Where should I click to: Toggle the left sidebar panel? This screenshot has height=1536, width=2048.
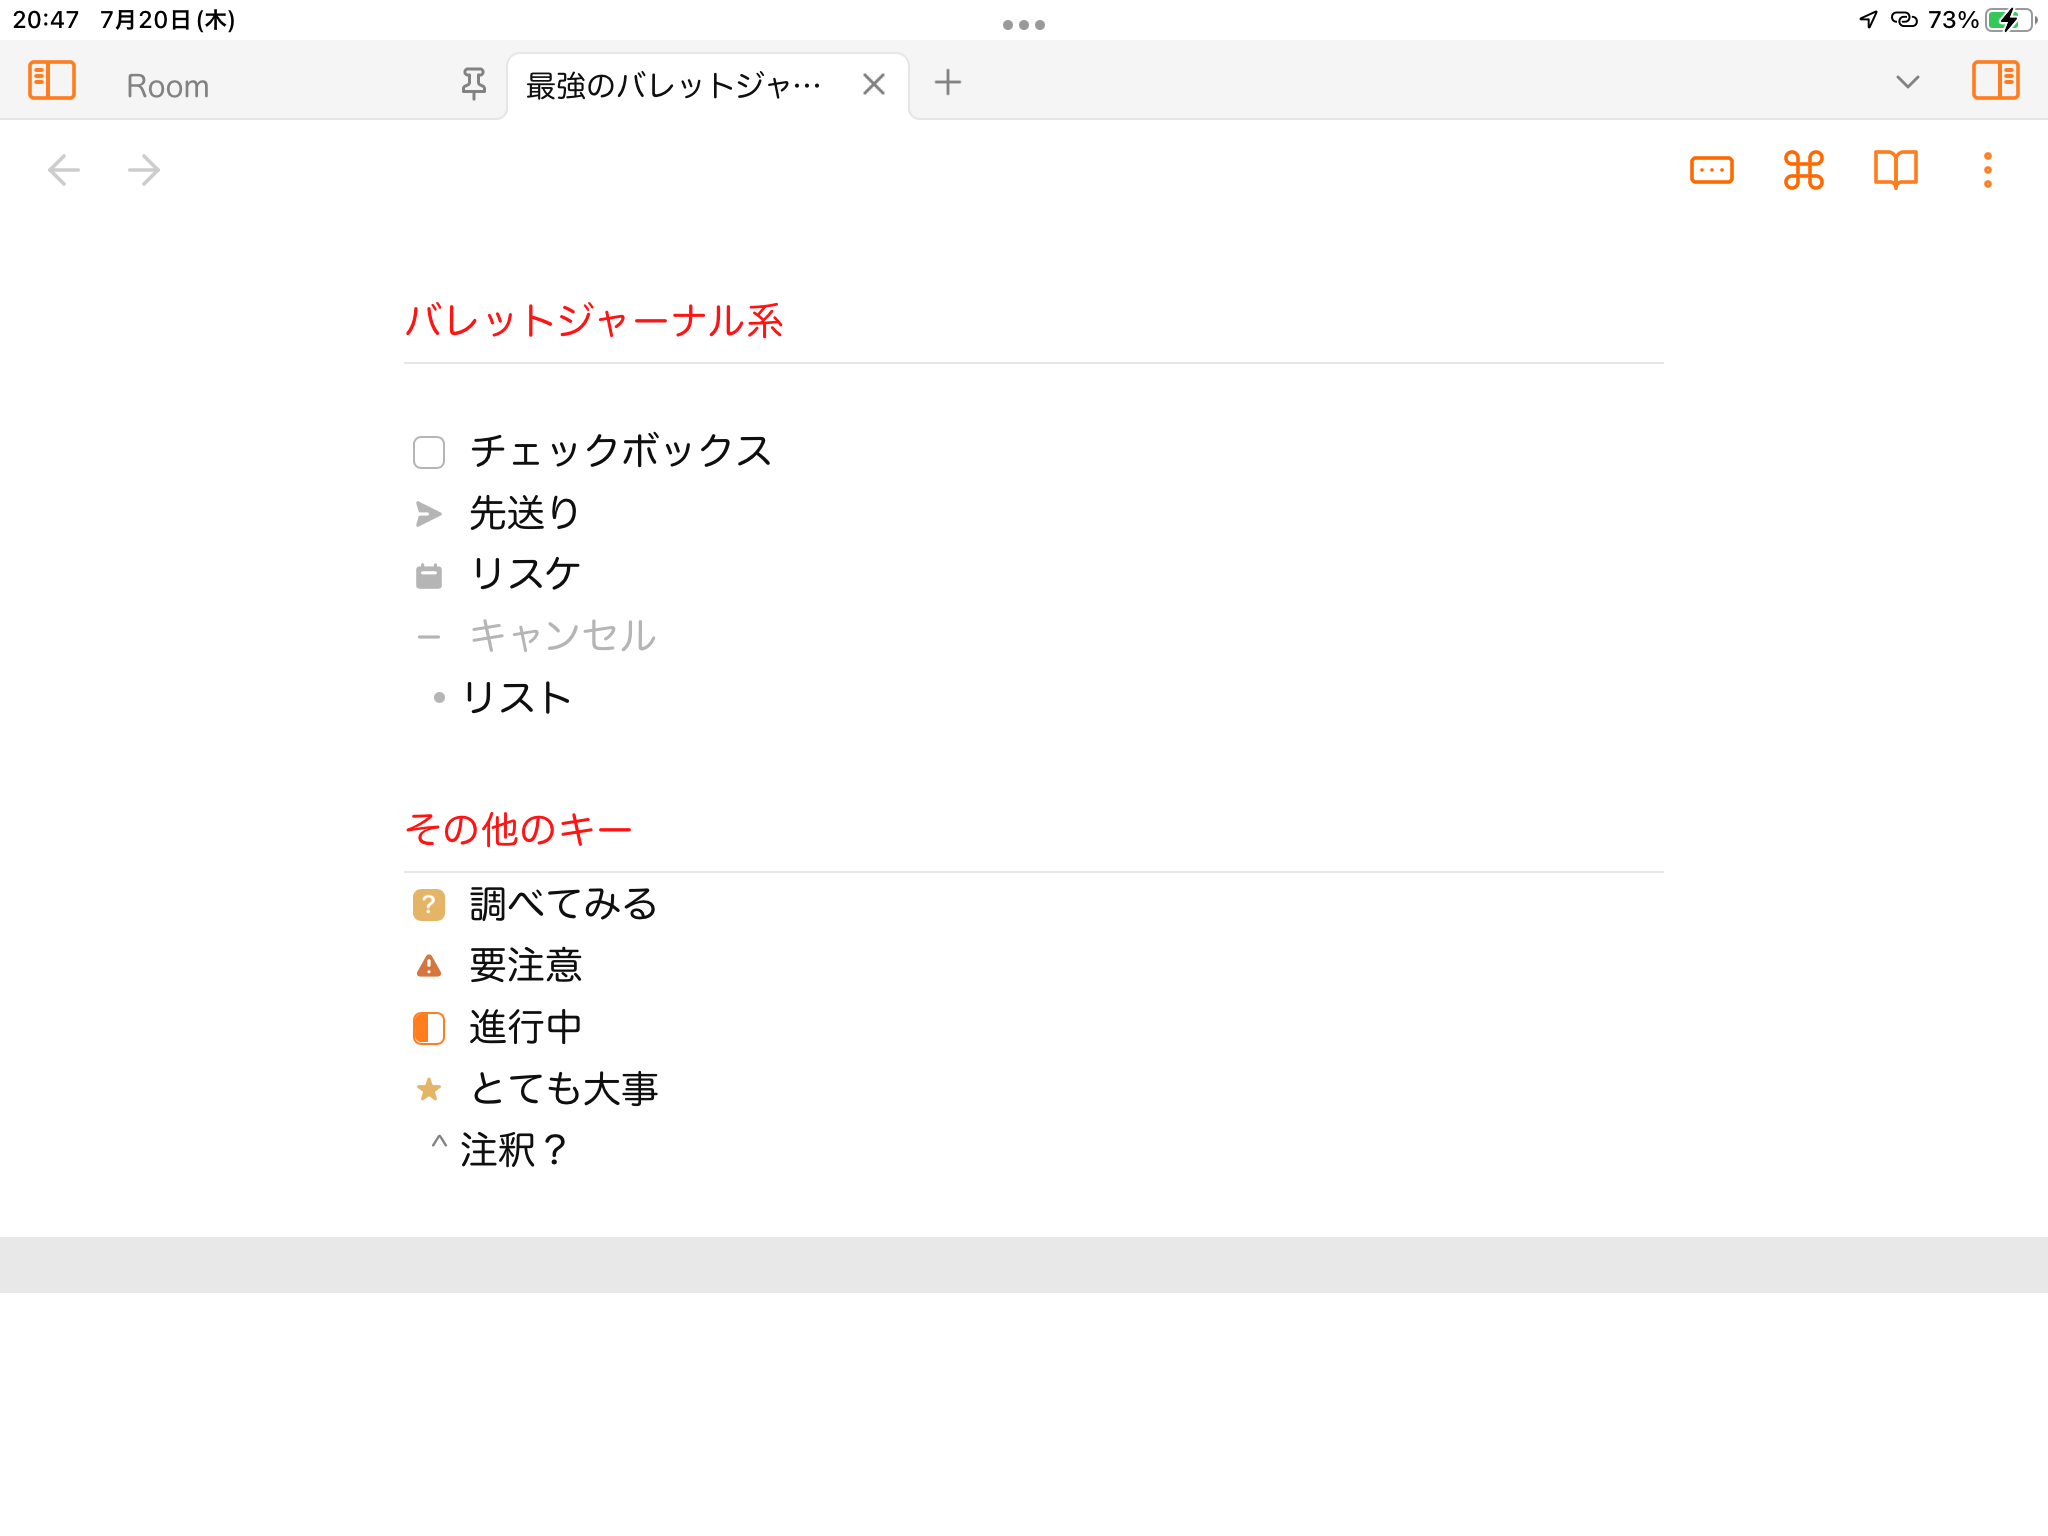pos(52,80)
